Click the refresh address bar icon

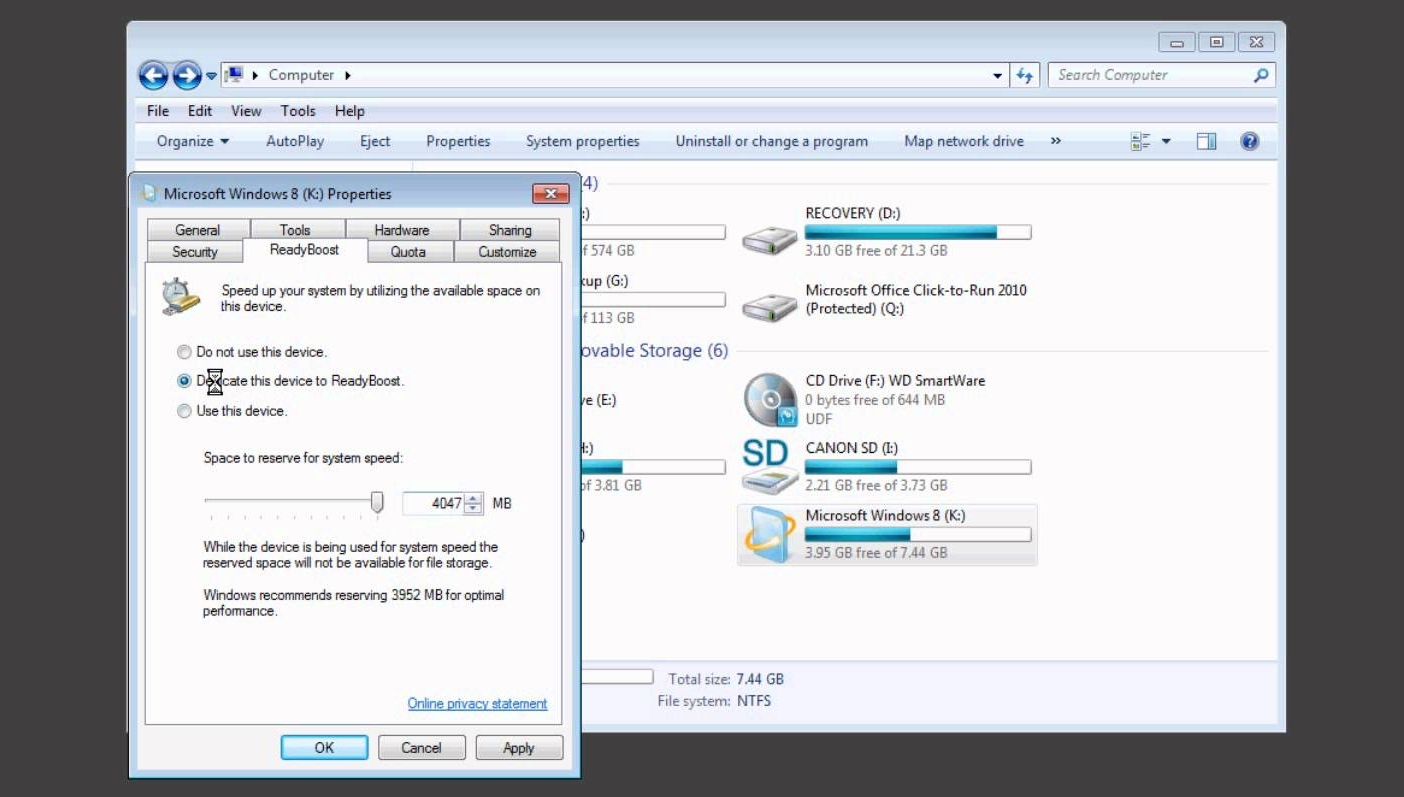pos(1024,75)
